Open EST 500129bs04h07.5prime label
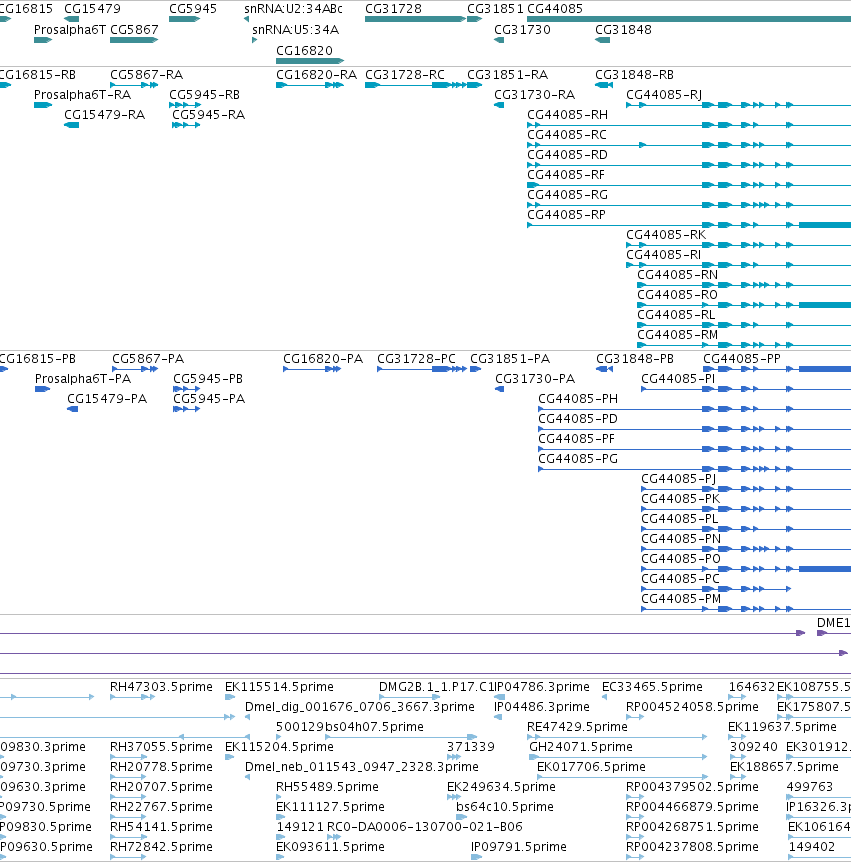851x862 pixels. click(x=350, y=727)
